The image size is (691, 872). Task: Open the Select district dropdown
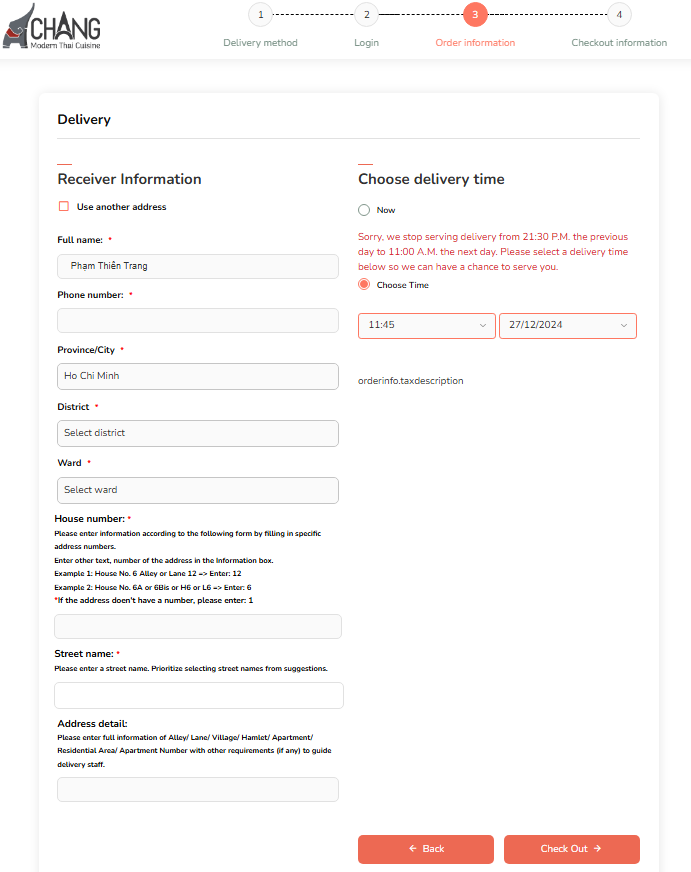[x=198, y=433]
